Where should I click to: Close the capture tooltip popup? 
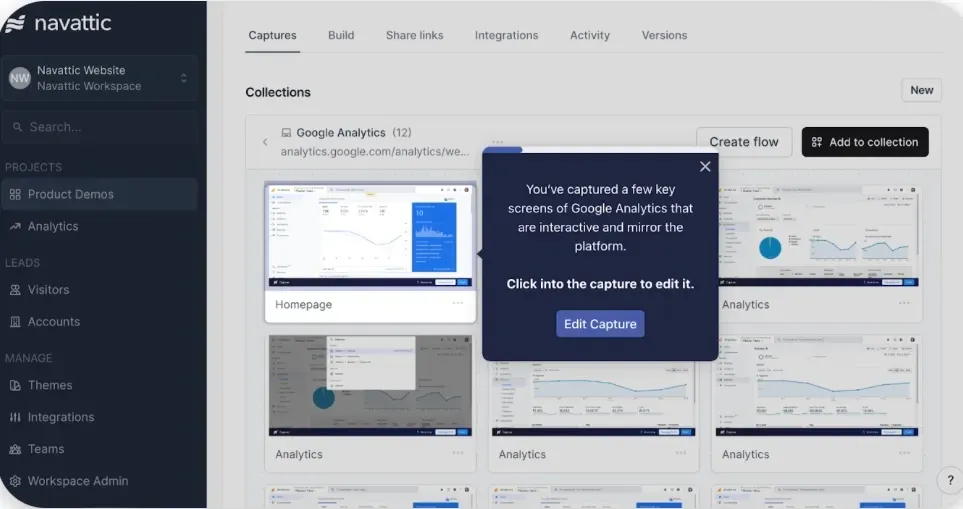(x=705, y=166)
